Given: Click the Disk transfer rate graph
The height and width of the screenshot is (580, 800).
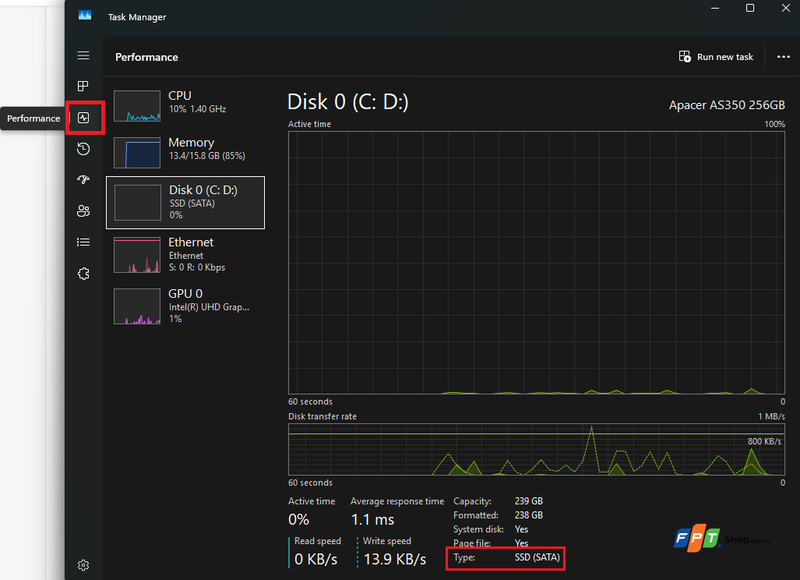Looking at the screenshot, I should click(536, 449).
